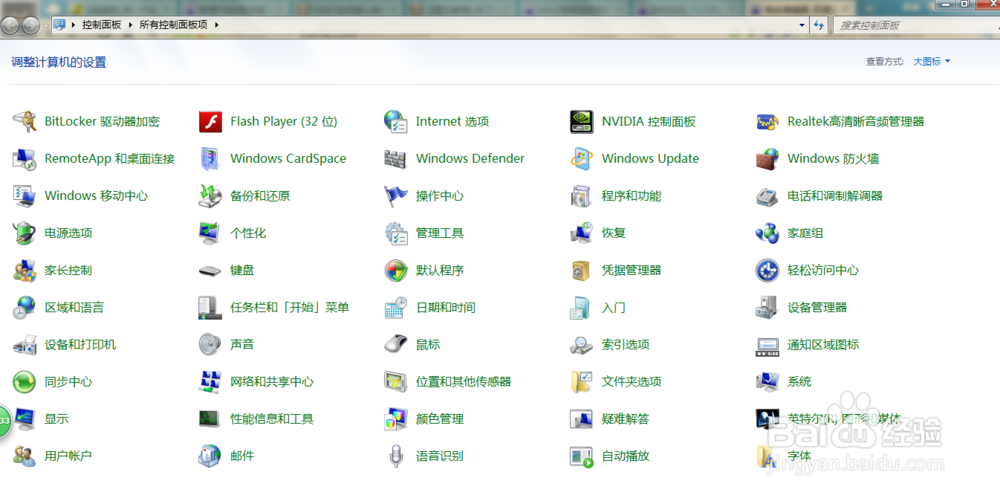
Task: Open 入门 link
Action: [x=614, y=307]
